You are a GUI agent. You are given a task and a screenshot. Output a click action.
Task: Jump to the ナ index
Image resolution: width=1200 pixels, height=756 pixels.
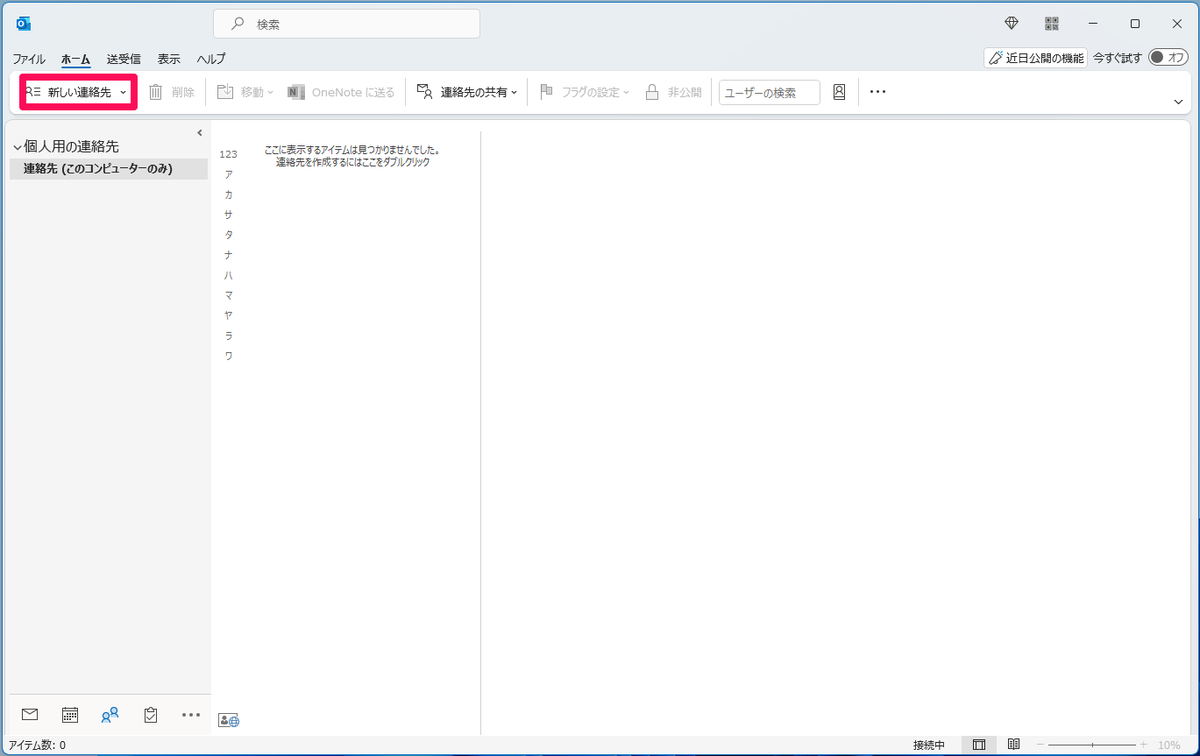[228, 255]
